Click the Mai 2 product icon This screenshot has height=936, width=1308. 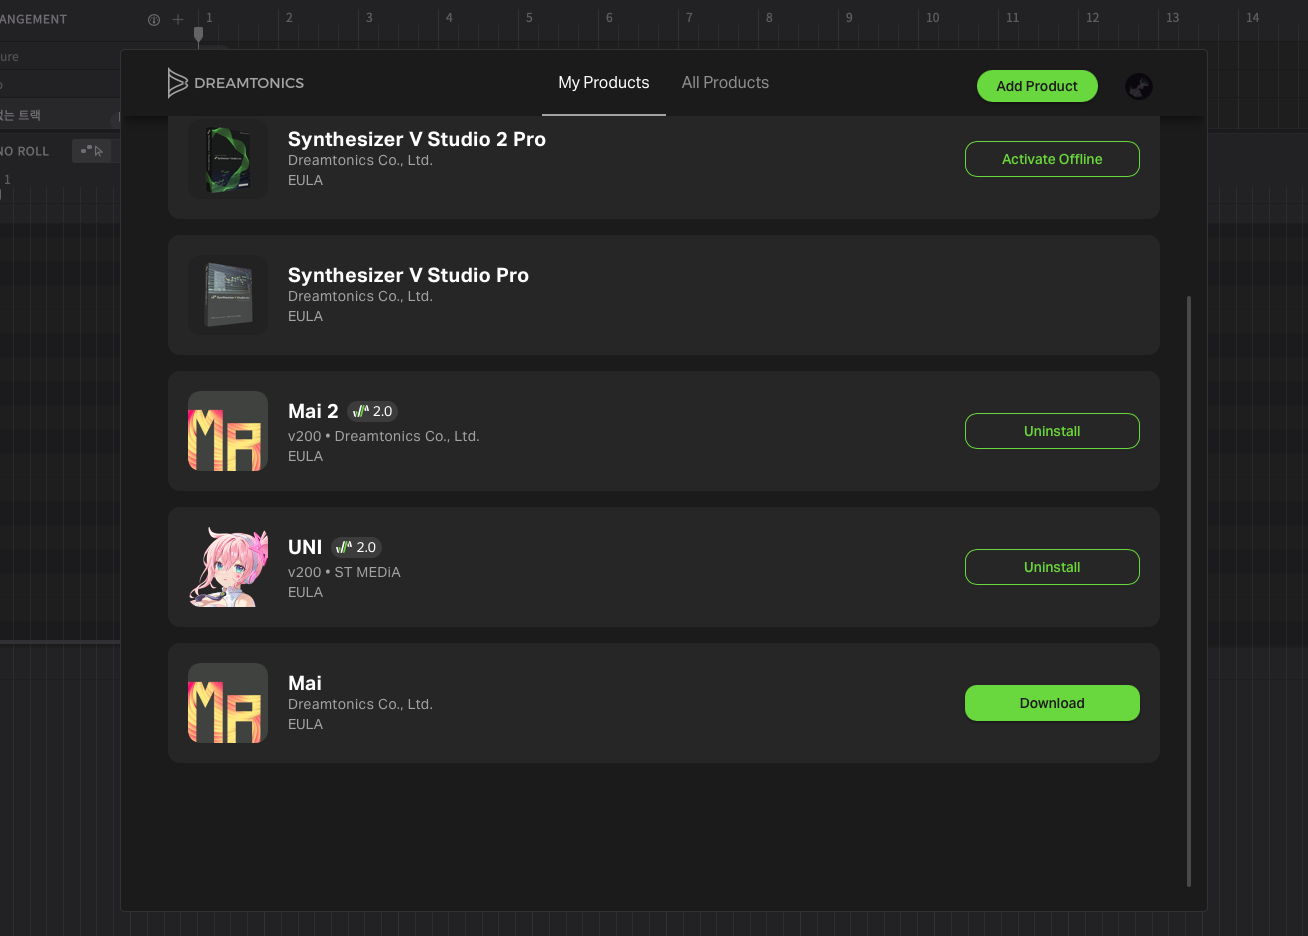point(228,431)
